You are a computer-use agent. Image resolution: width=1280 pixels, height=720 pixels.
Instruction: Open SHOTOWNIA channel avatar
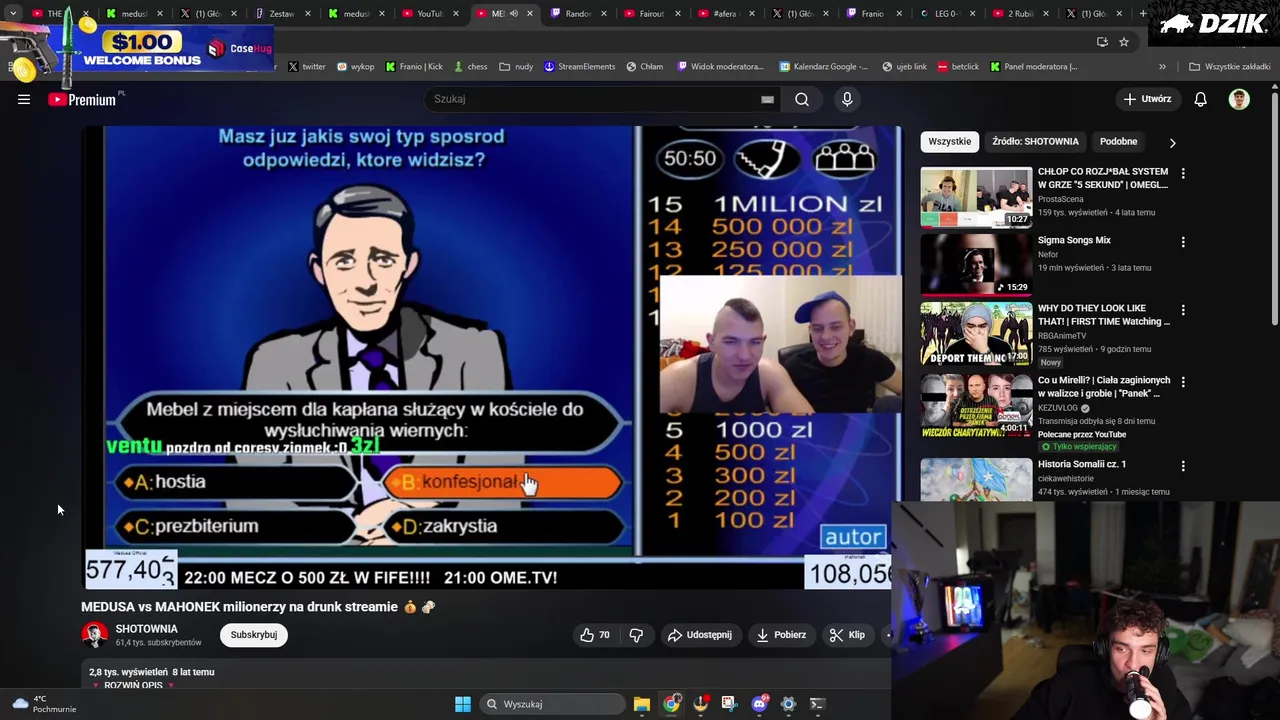tap(95, 635)
